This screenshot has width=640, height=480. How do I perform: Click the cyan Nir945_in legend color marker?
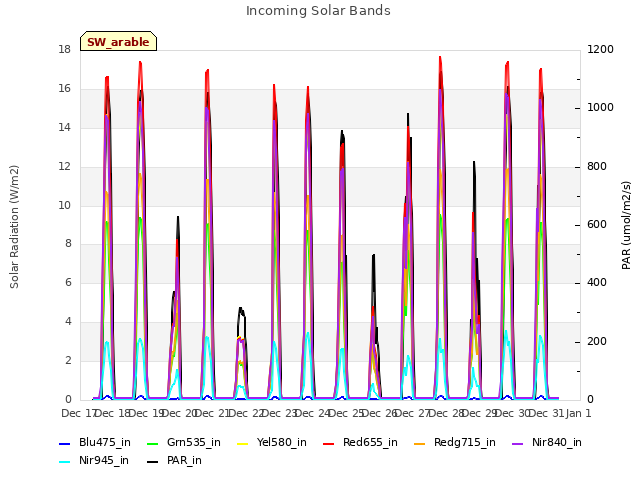pyautogui.click(x=65, y=462)
